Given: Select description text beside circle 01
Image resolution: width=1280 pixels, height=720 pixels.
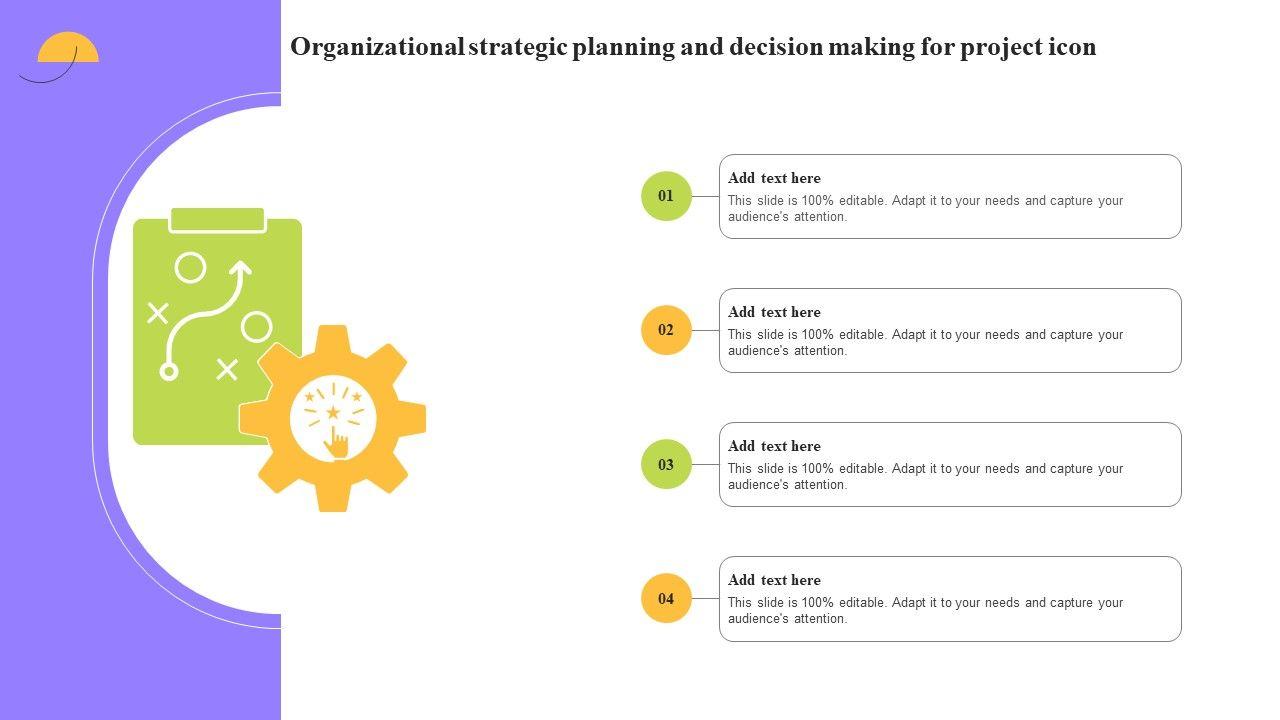Looking at the screenshot, I should (x=925, y=208).
